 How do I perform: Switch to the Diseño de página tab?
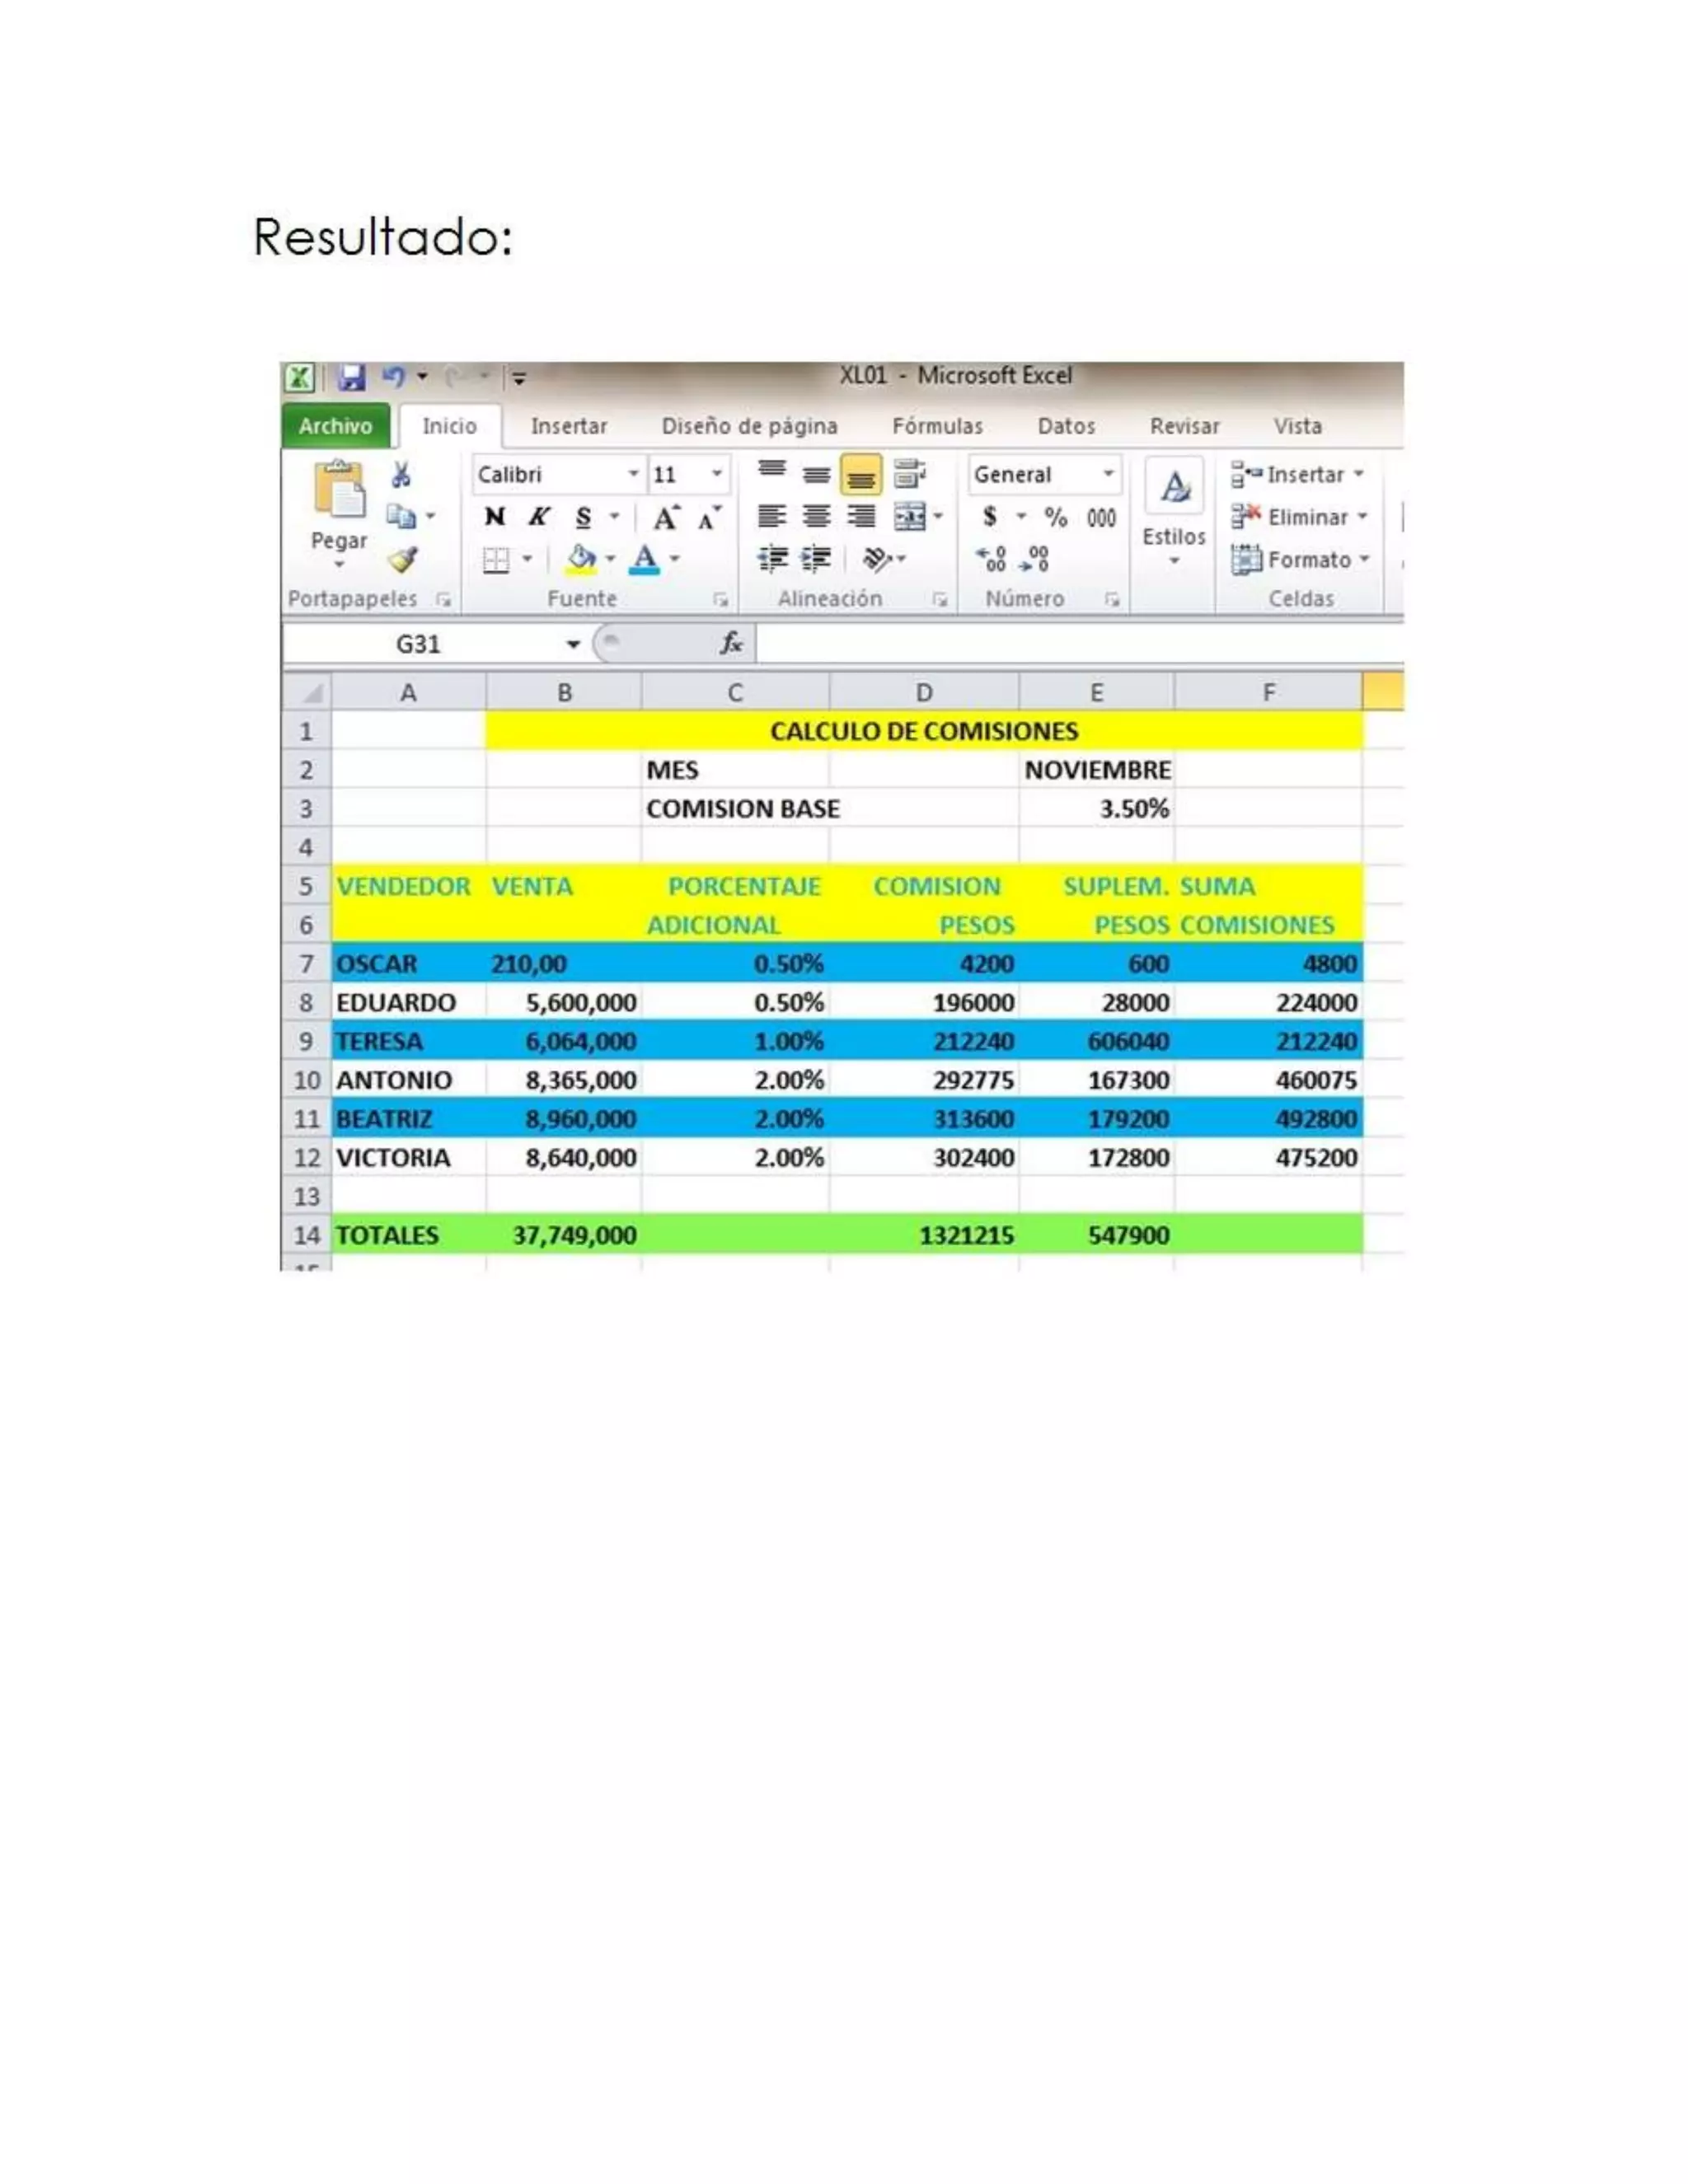749,426
